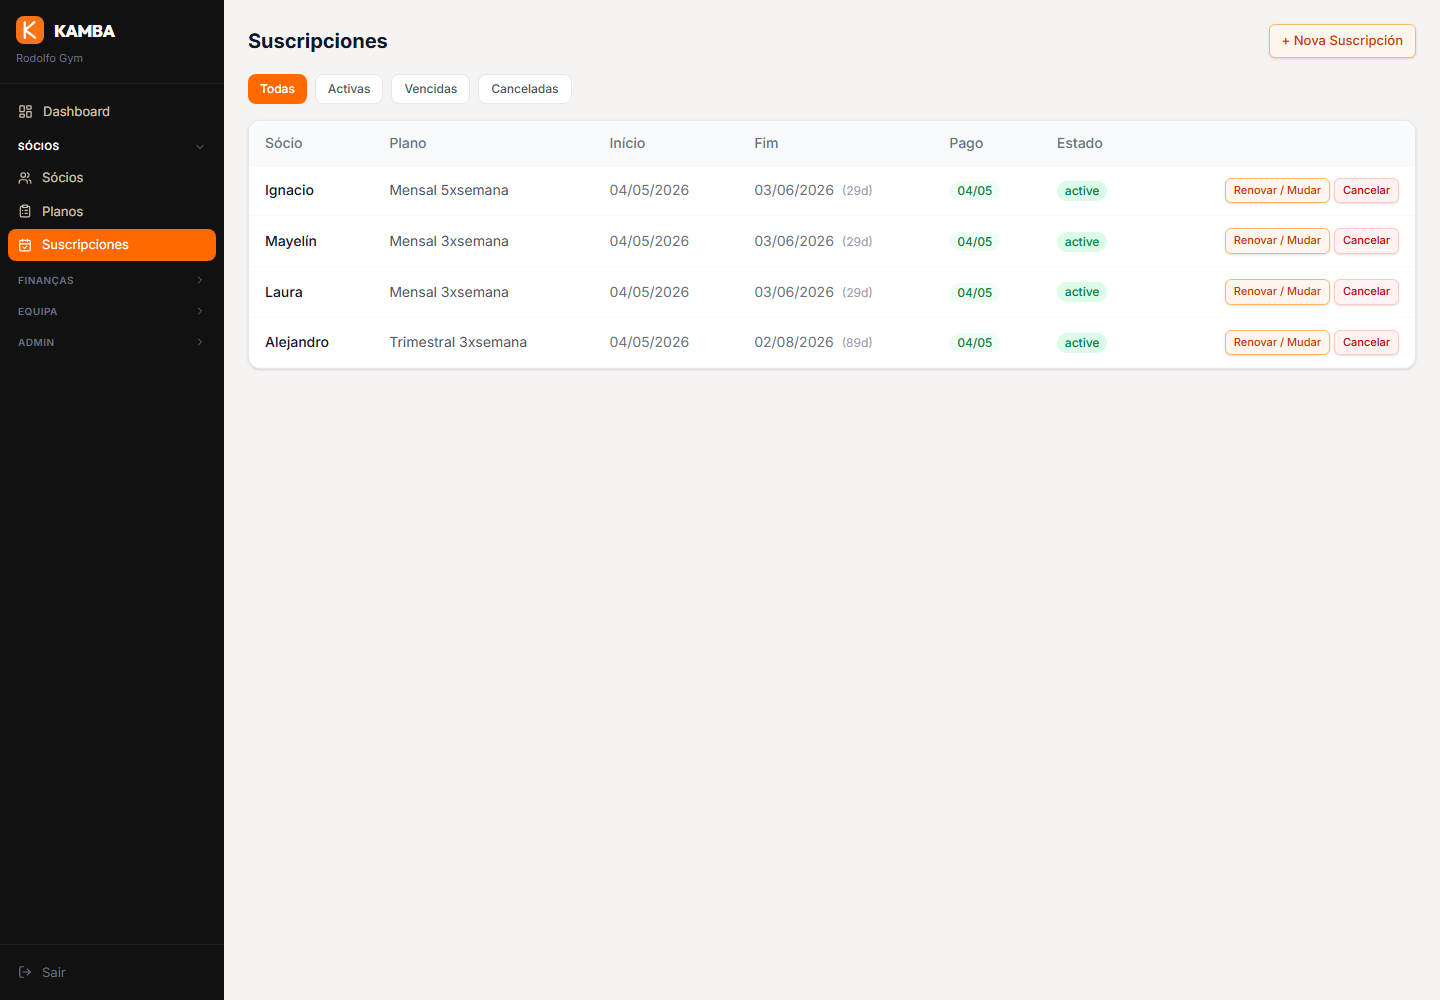
Task: Click the Trimestral 3xsemana plan cell
Action: (x=458, y=343)
